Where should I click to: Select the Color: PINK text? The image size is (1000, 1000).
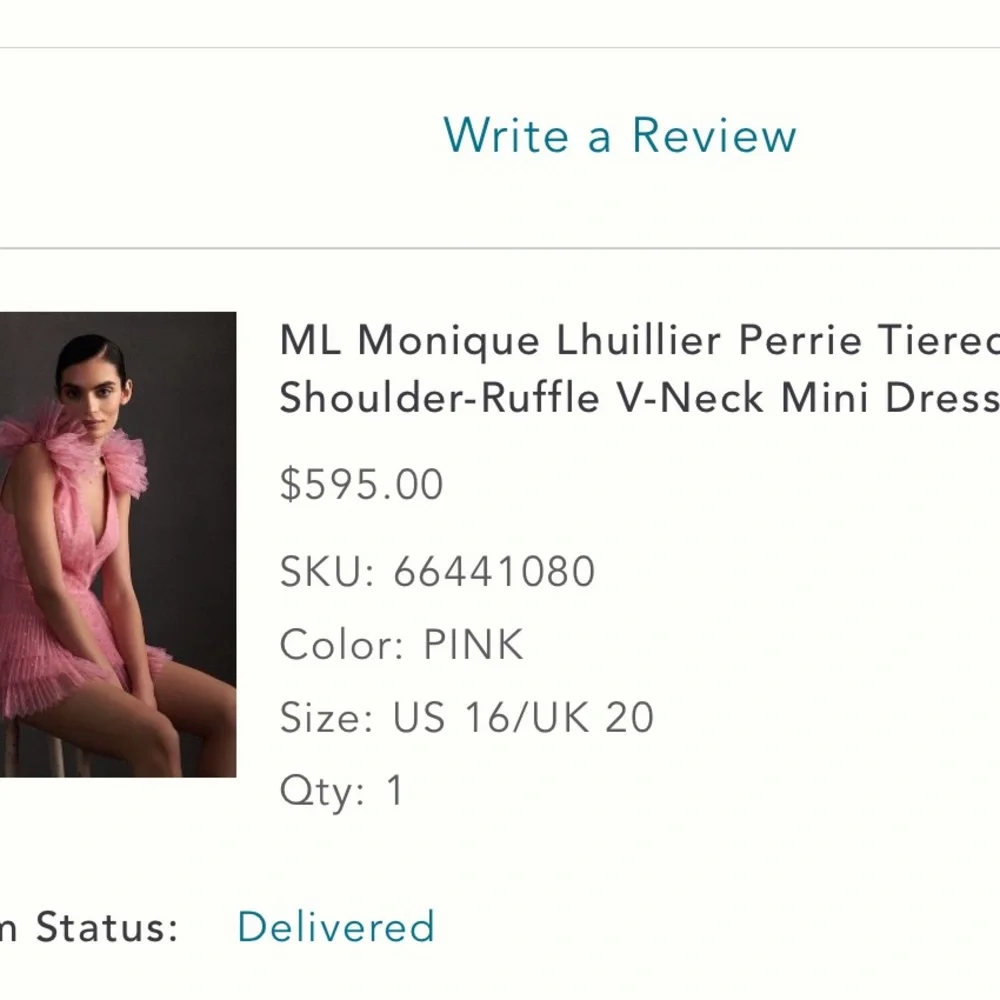(x=400, y=644)
